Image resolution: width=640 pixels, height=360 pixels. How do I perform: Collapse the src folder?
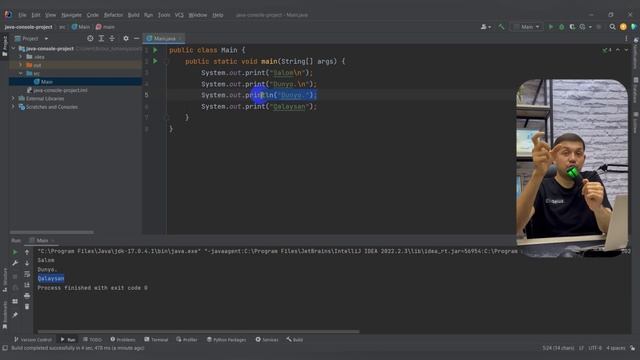click(20, 73)
